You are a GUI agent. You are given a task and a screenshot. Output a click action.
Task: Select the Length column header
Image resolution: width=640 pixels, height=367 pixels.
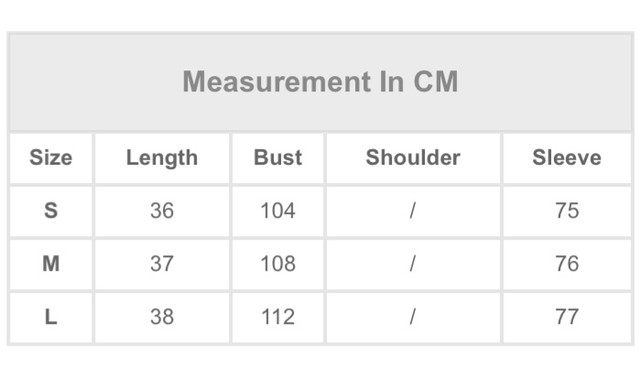pos(162,158)
